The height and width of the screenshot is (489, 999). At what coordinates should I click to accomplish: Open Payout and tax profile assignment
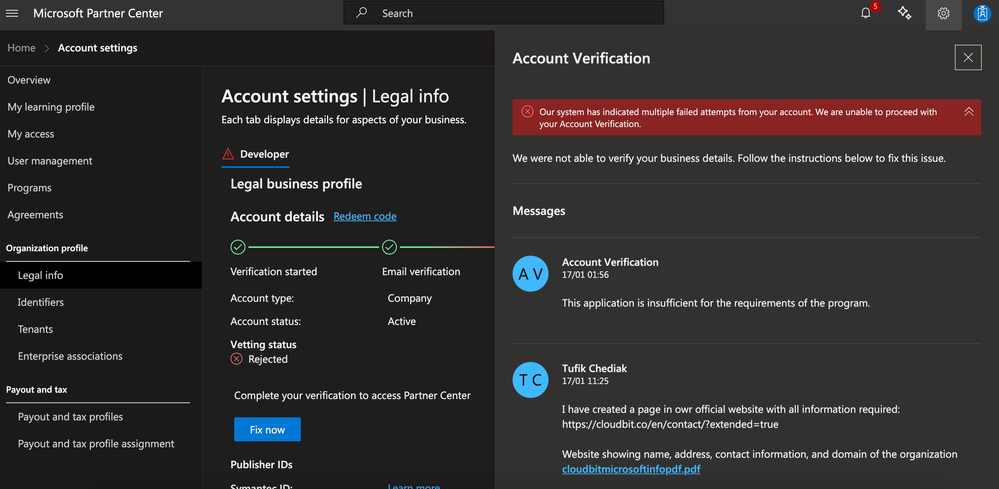96,444
